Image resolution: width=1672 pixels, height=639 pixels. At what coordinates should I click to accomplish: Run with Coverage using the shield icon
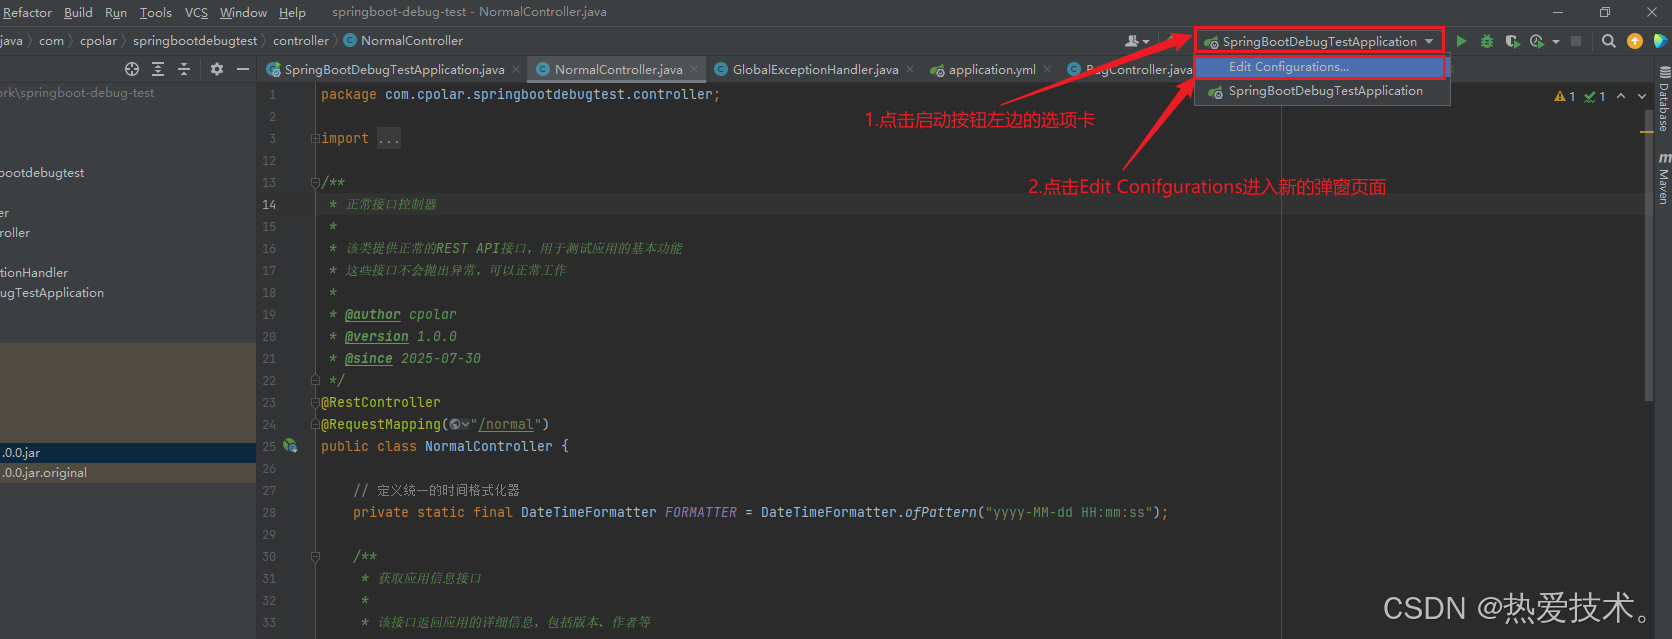pyautogui.click(x=1512, y=41)
